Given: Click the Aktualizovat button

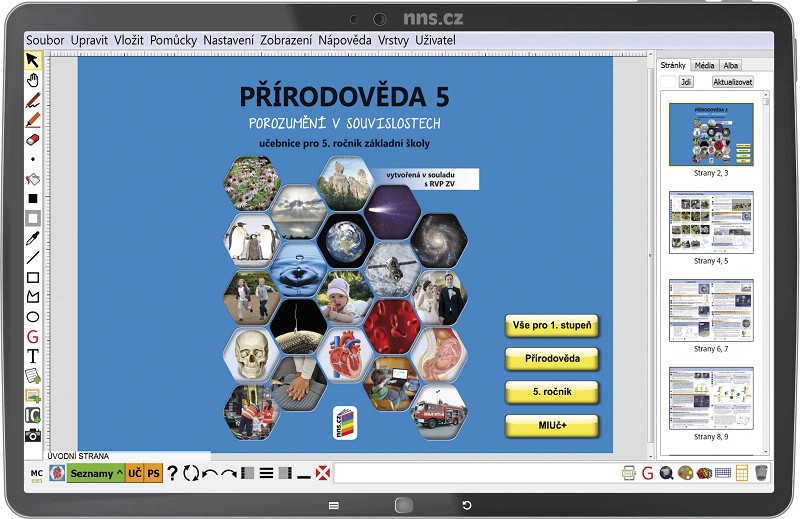Looking at the screenshot, I should coord(733,82).
